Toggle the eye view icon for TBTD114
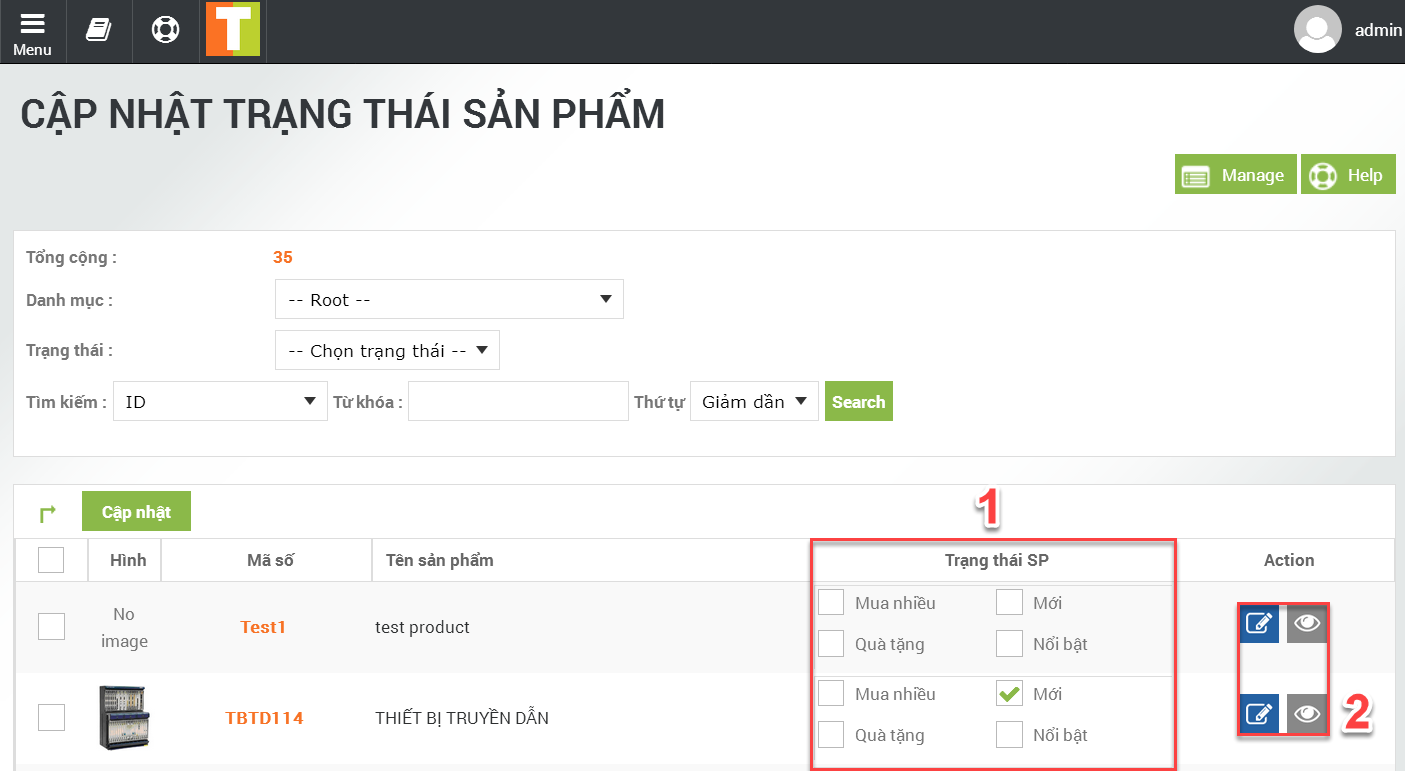Screen dimensions: 1405x771 pyautogui.click(x=1307, y=714)
